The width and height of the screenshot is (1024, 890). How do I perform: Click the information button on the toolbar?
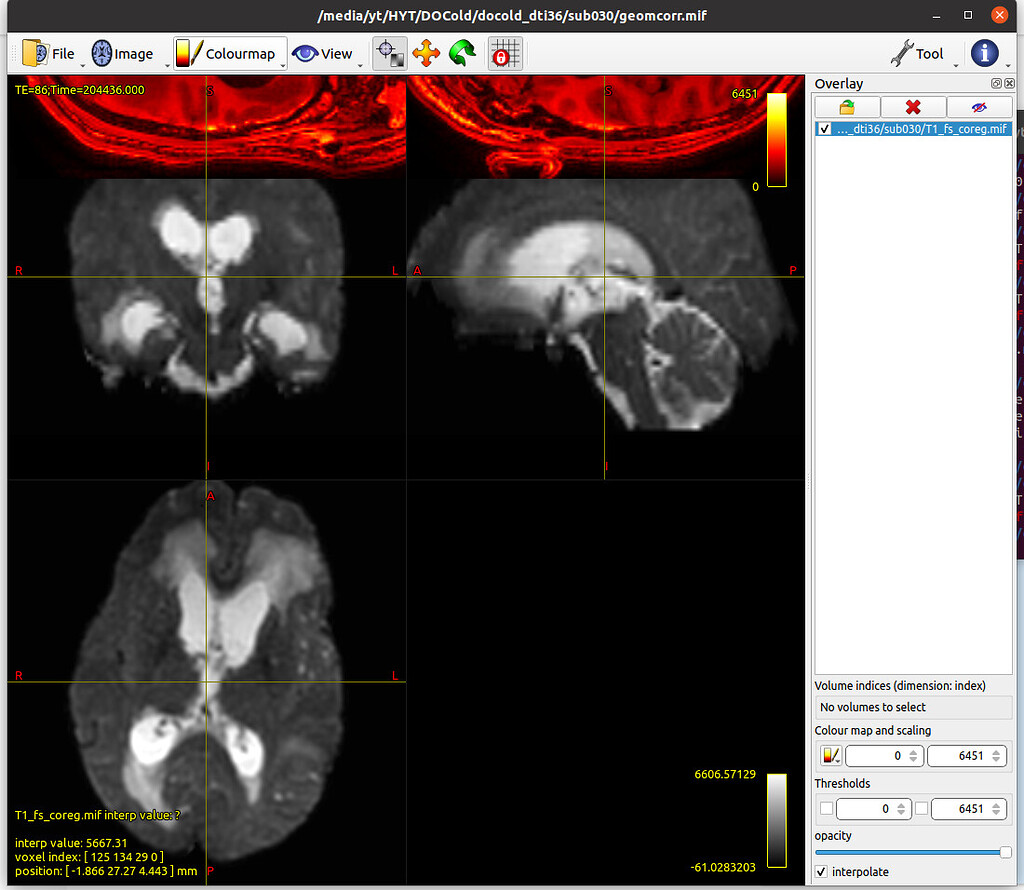tap(986, 53)
